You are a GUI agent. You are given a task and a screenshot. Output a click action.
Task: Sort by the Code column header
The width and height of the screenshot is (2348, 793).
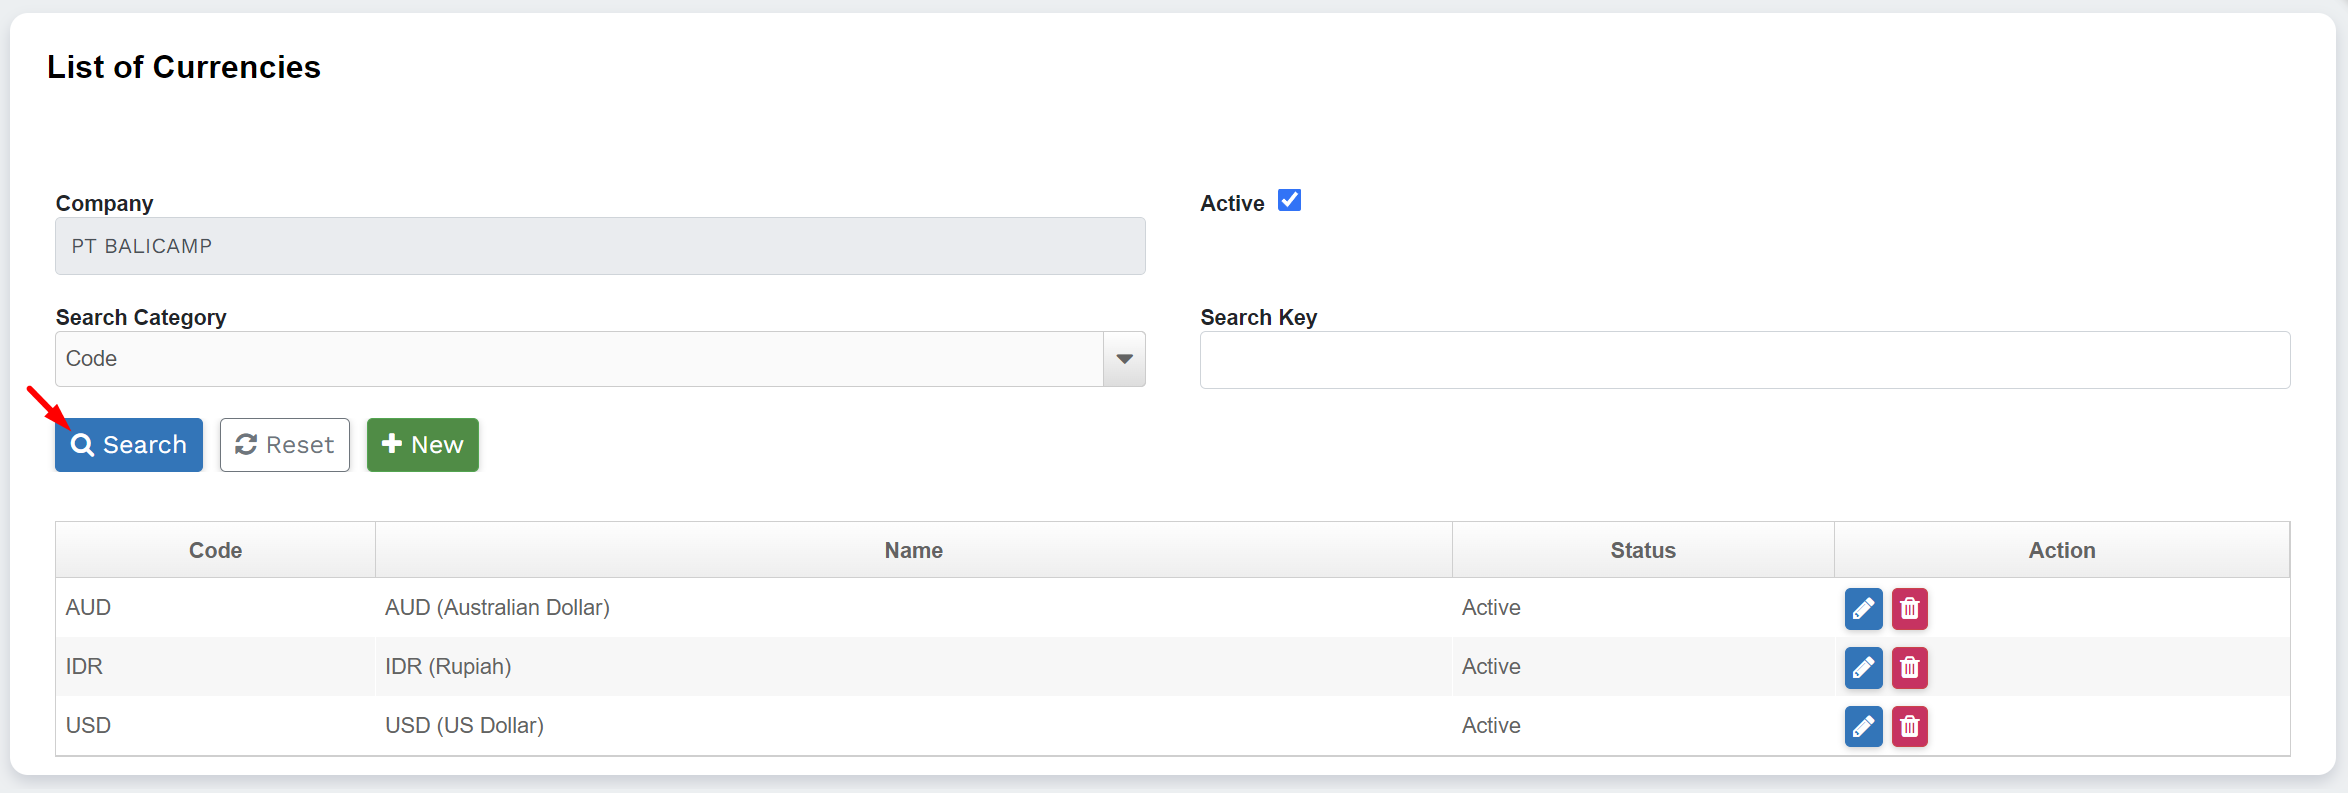tap(215, 550)
